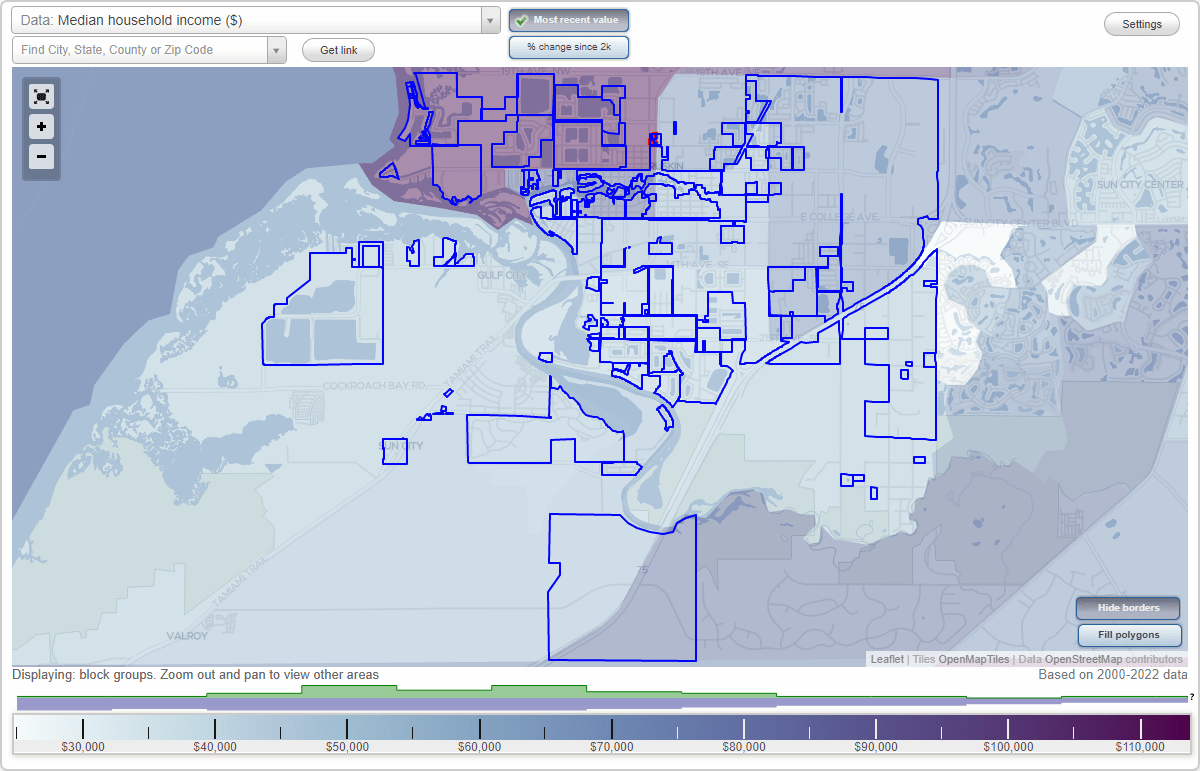Toggle the Hide borders button
This screenshot has height=771, width=1200.
point(1129,607)
